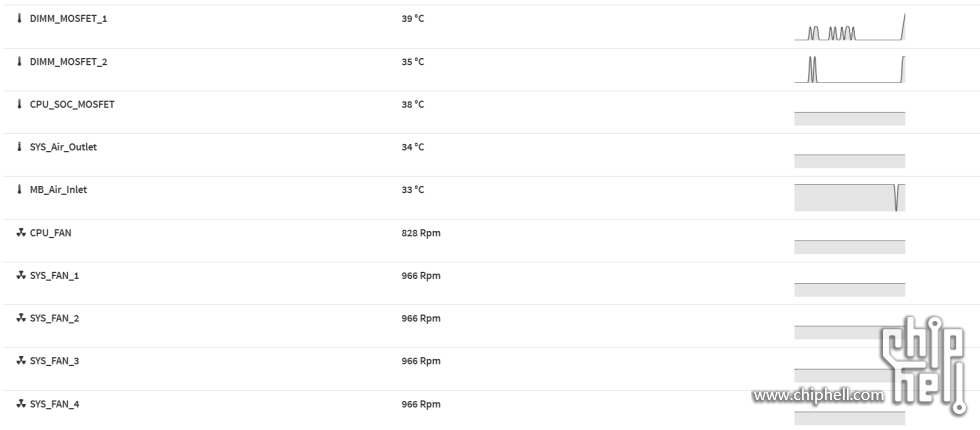
Task: Click the SYS_FAN_1 fan icon
Action: coord(21,275)
